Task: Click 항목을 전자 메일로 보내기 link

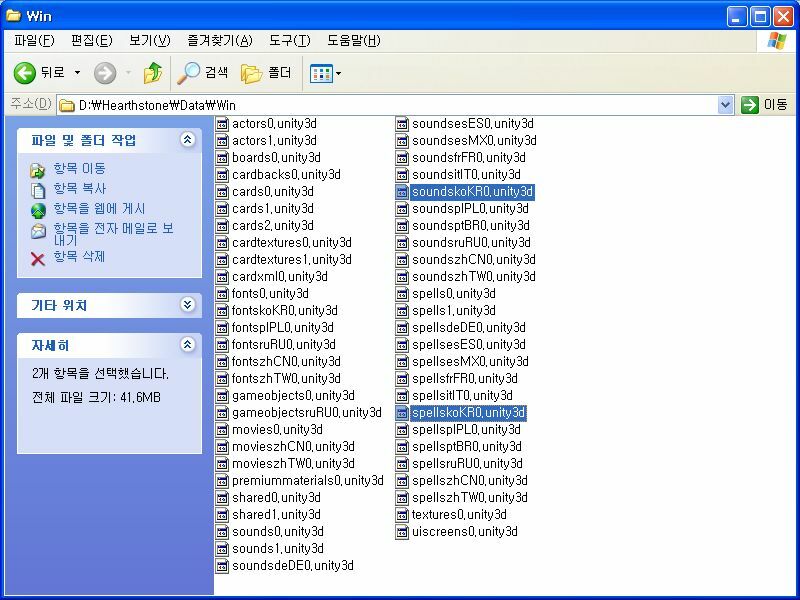Action: coord(113,234)
